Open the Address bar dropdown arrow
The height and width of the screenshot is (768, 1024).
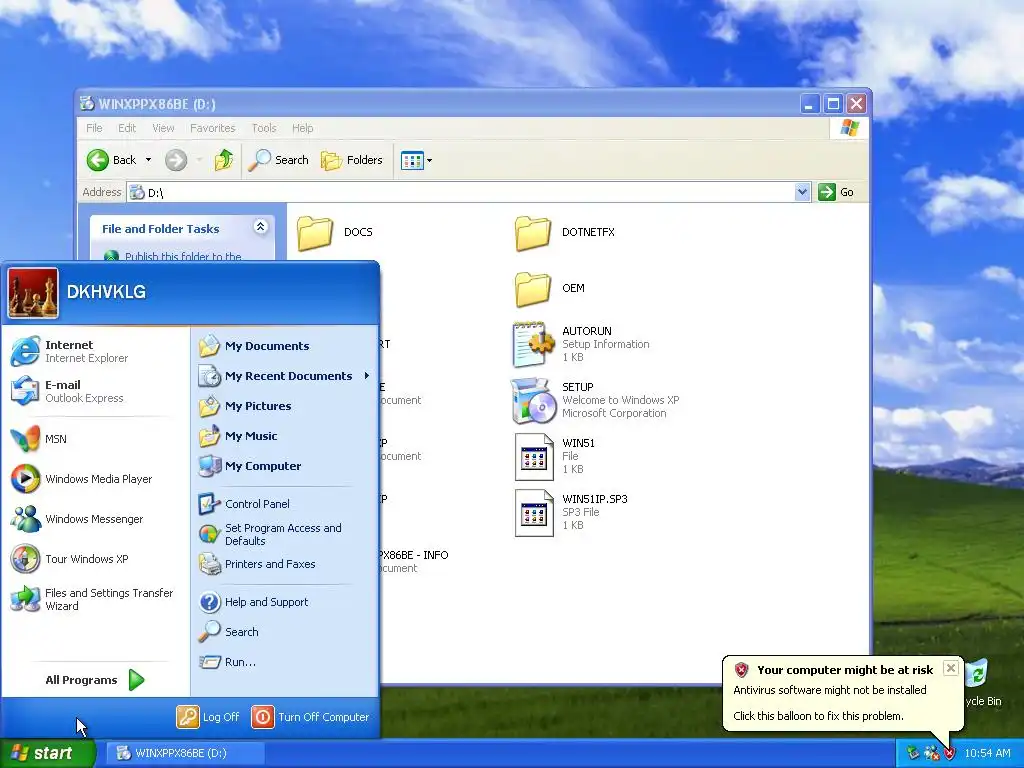pyautogui.click(x=803, y=192)
